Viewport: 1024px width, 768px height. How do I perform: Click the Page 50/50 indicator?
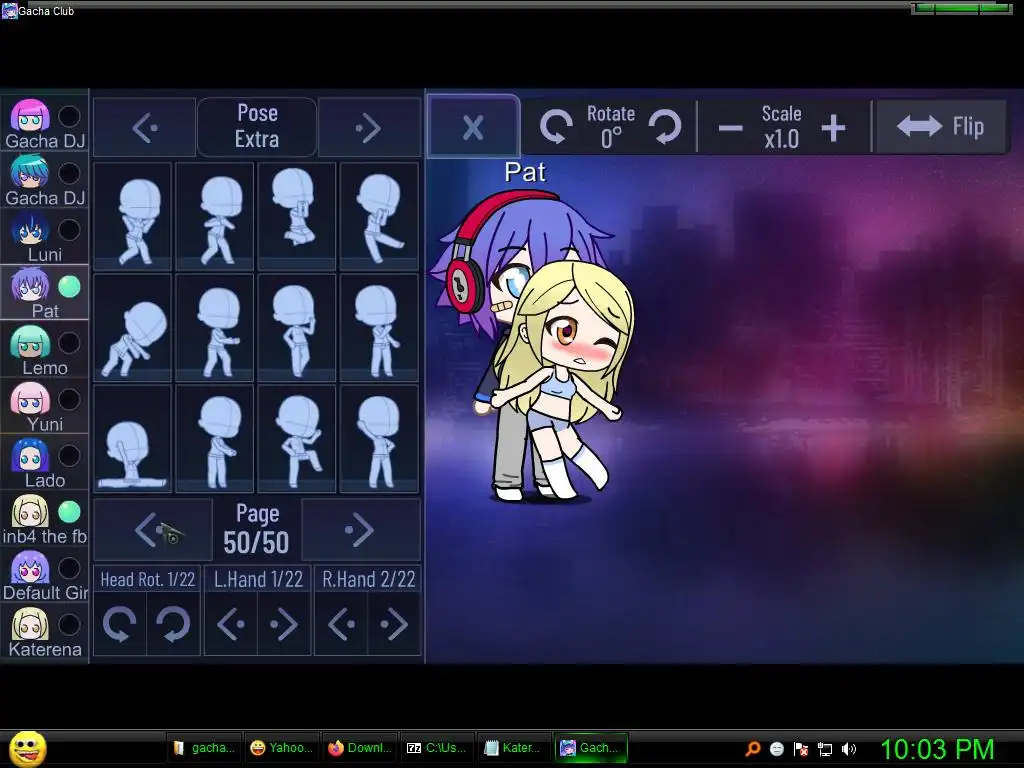click(257, 530)
